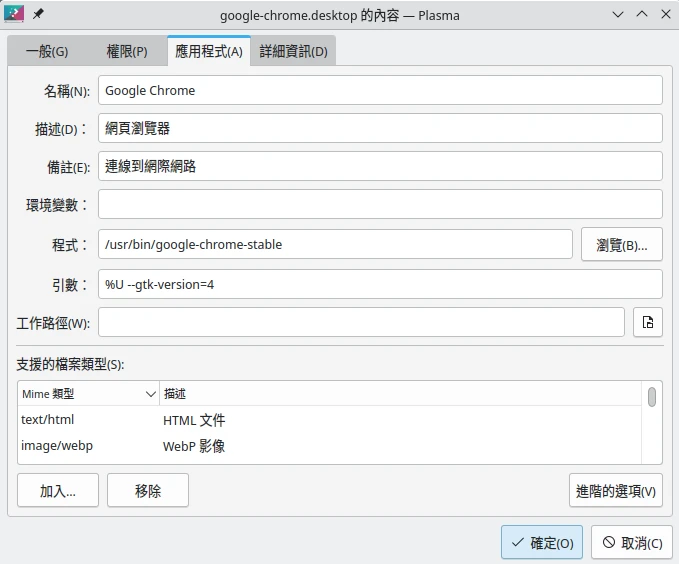679x564 pixels.
Task: Click the 加入... button
Action: [x=58, y=490]
